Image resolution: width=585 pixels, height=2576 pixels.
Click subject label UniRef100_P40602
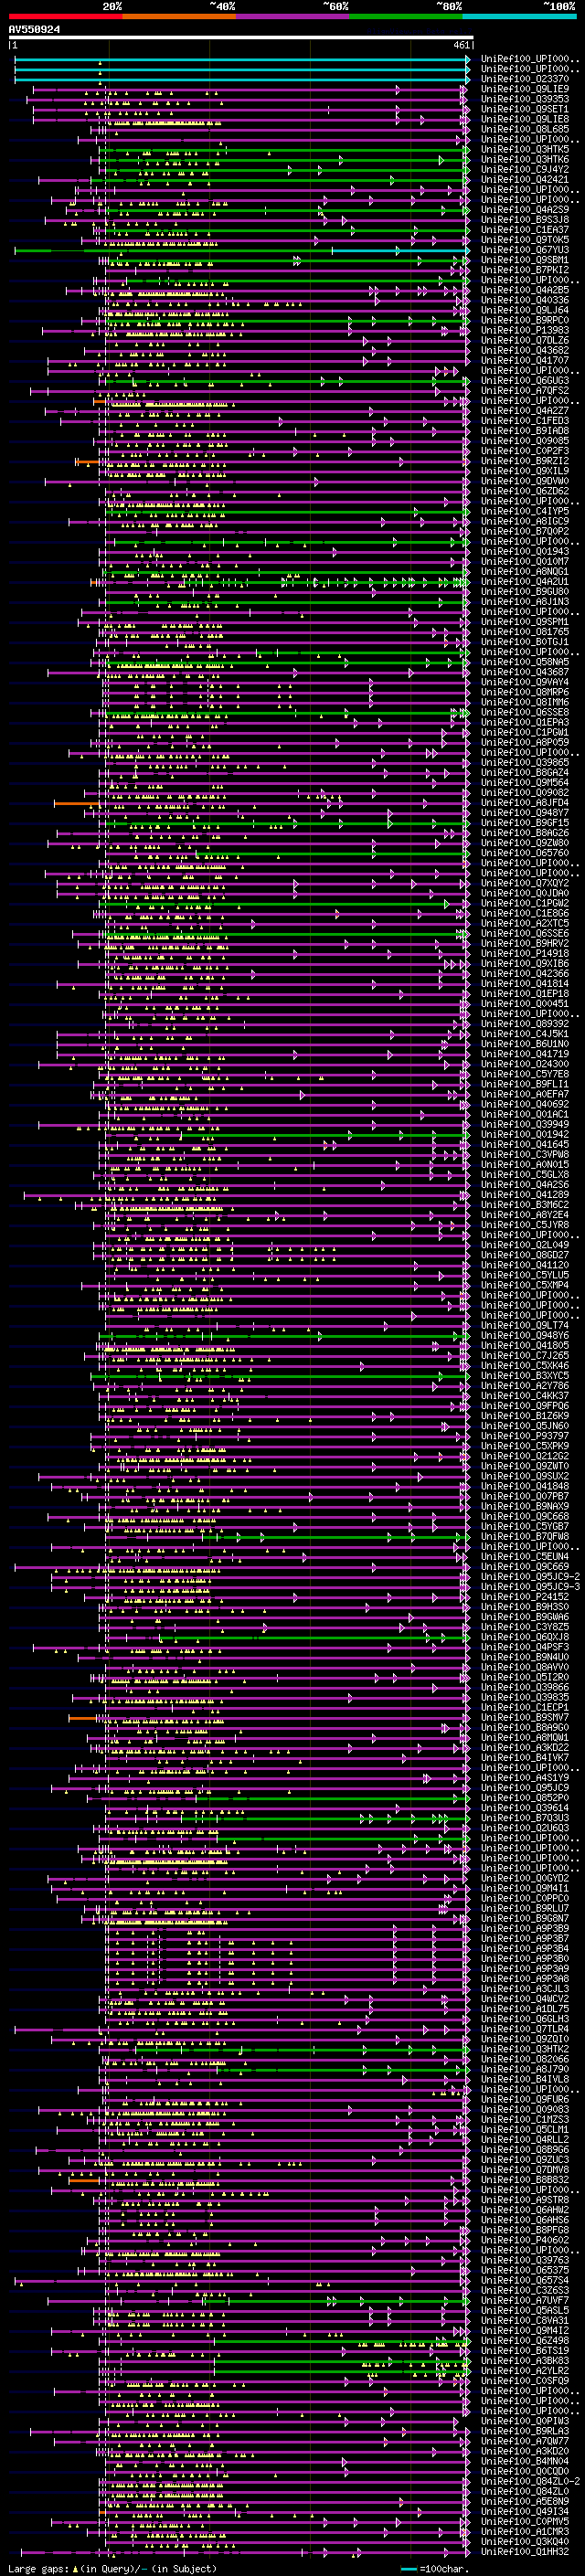525,2240
